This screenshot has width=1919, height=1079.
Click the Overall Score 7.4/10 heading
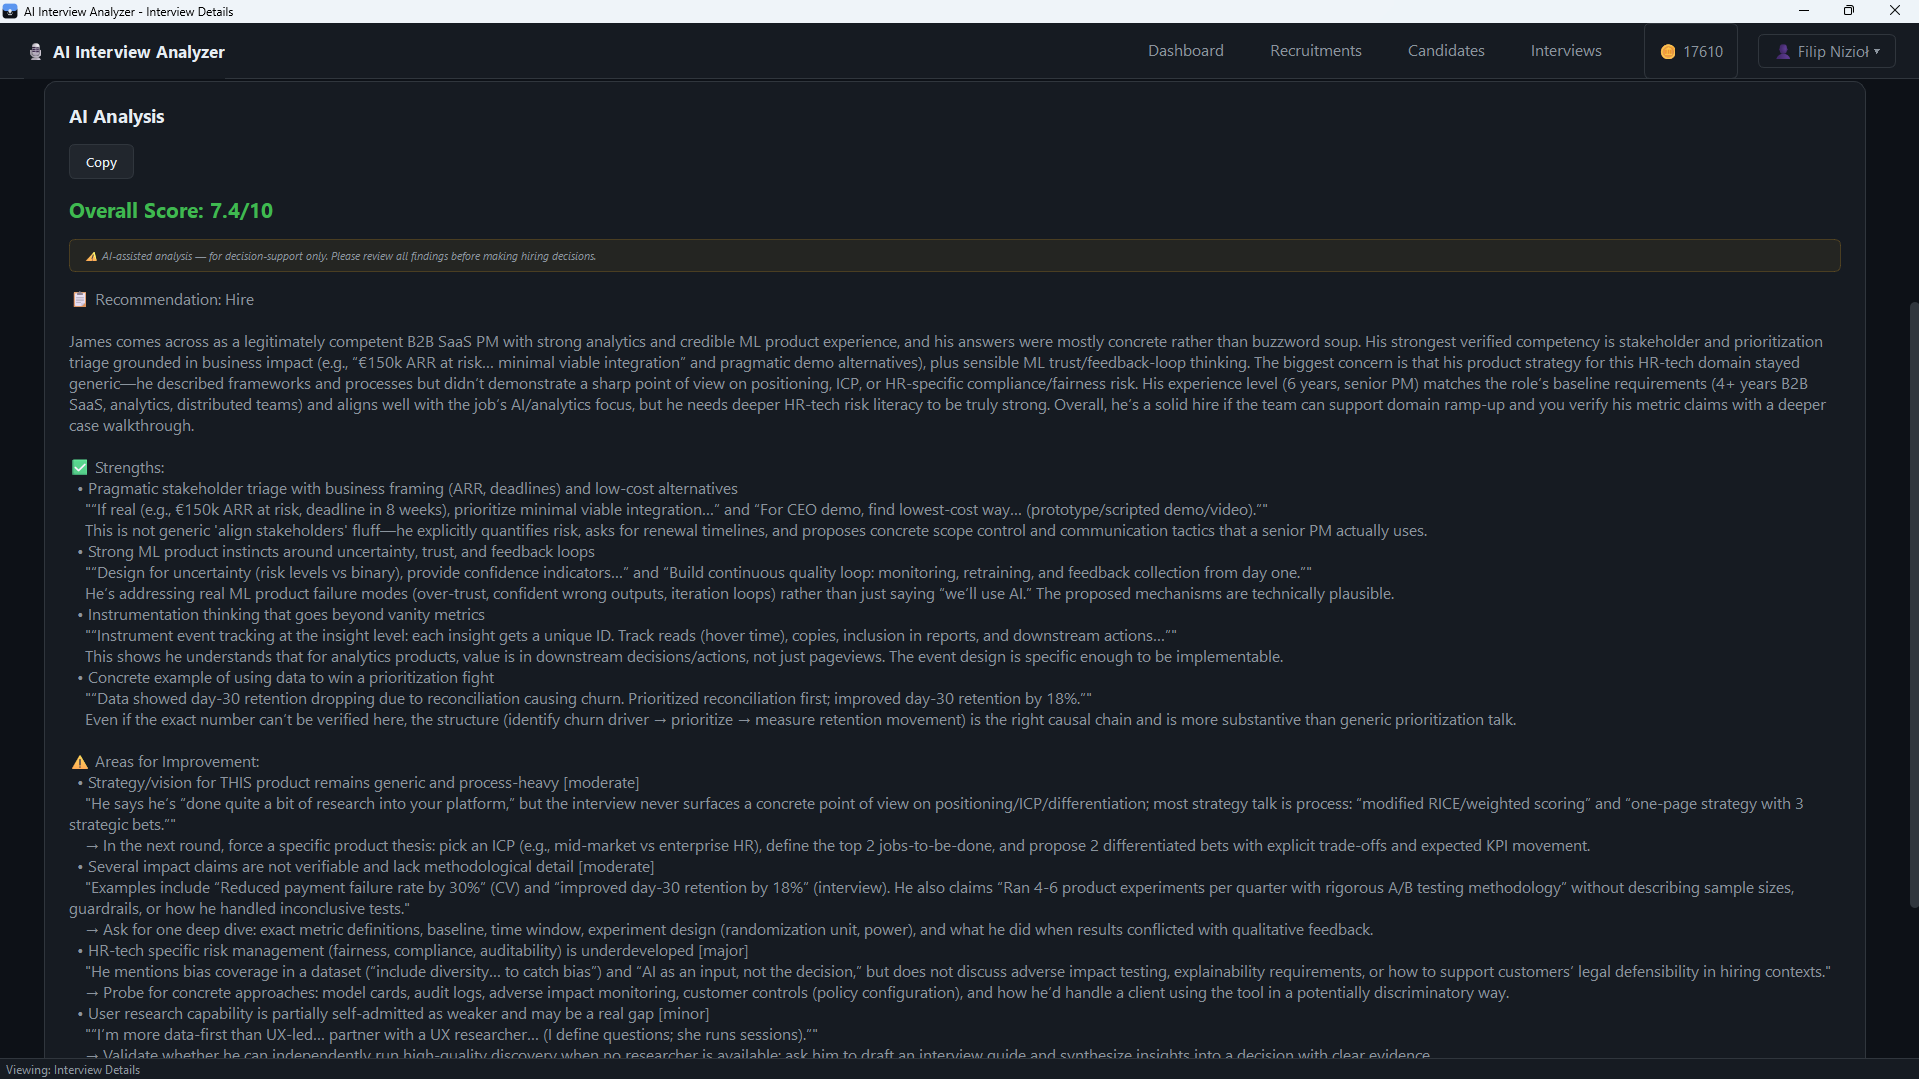click(x=171, y=211)
